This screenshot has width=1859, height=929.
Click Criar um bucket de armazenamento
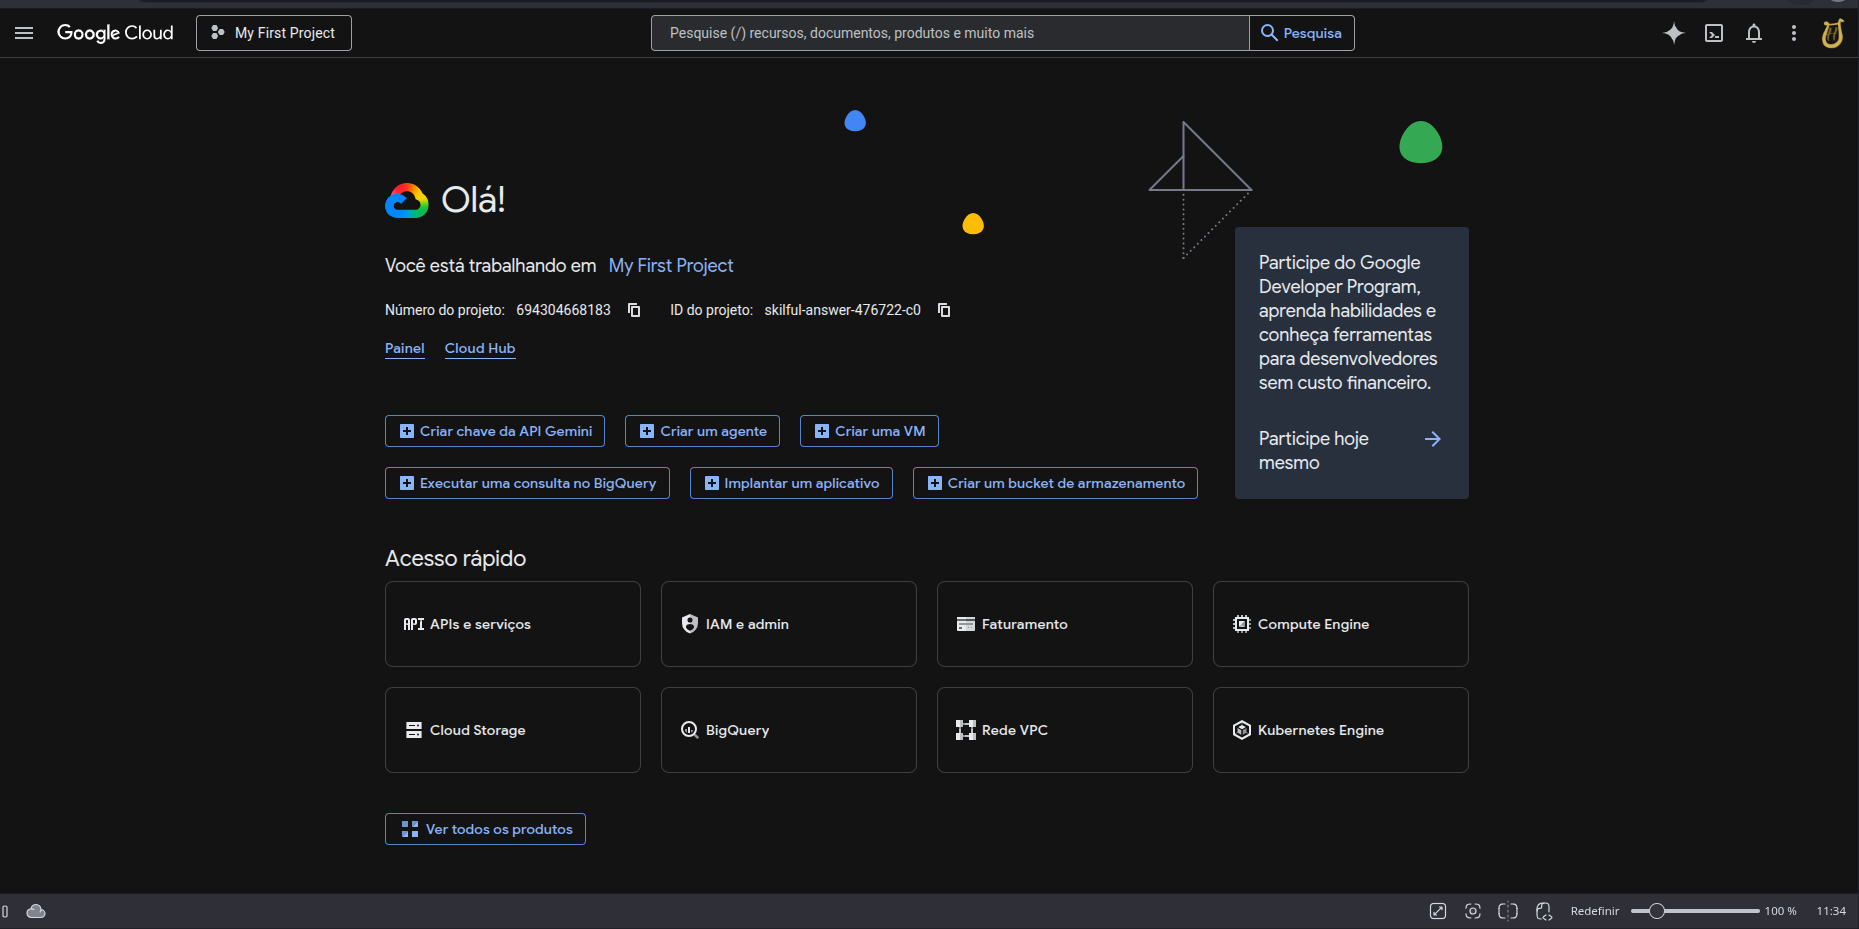tap(1055, 483)
